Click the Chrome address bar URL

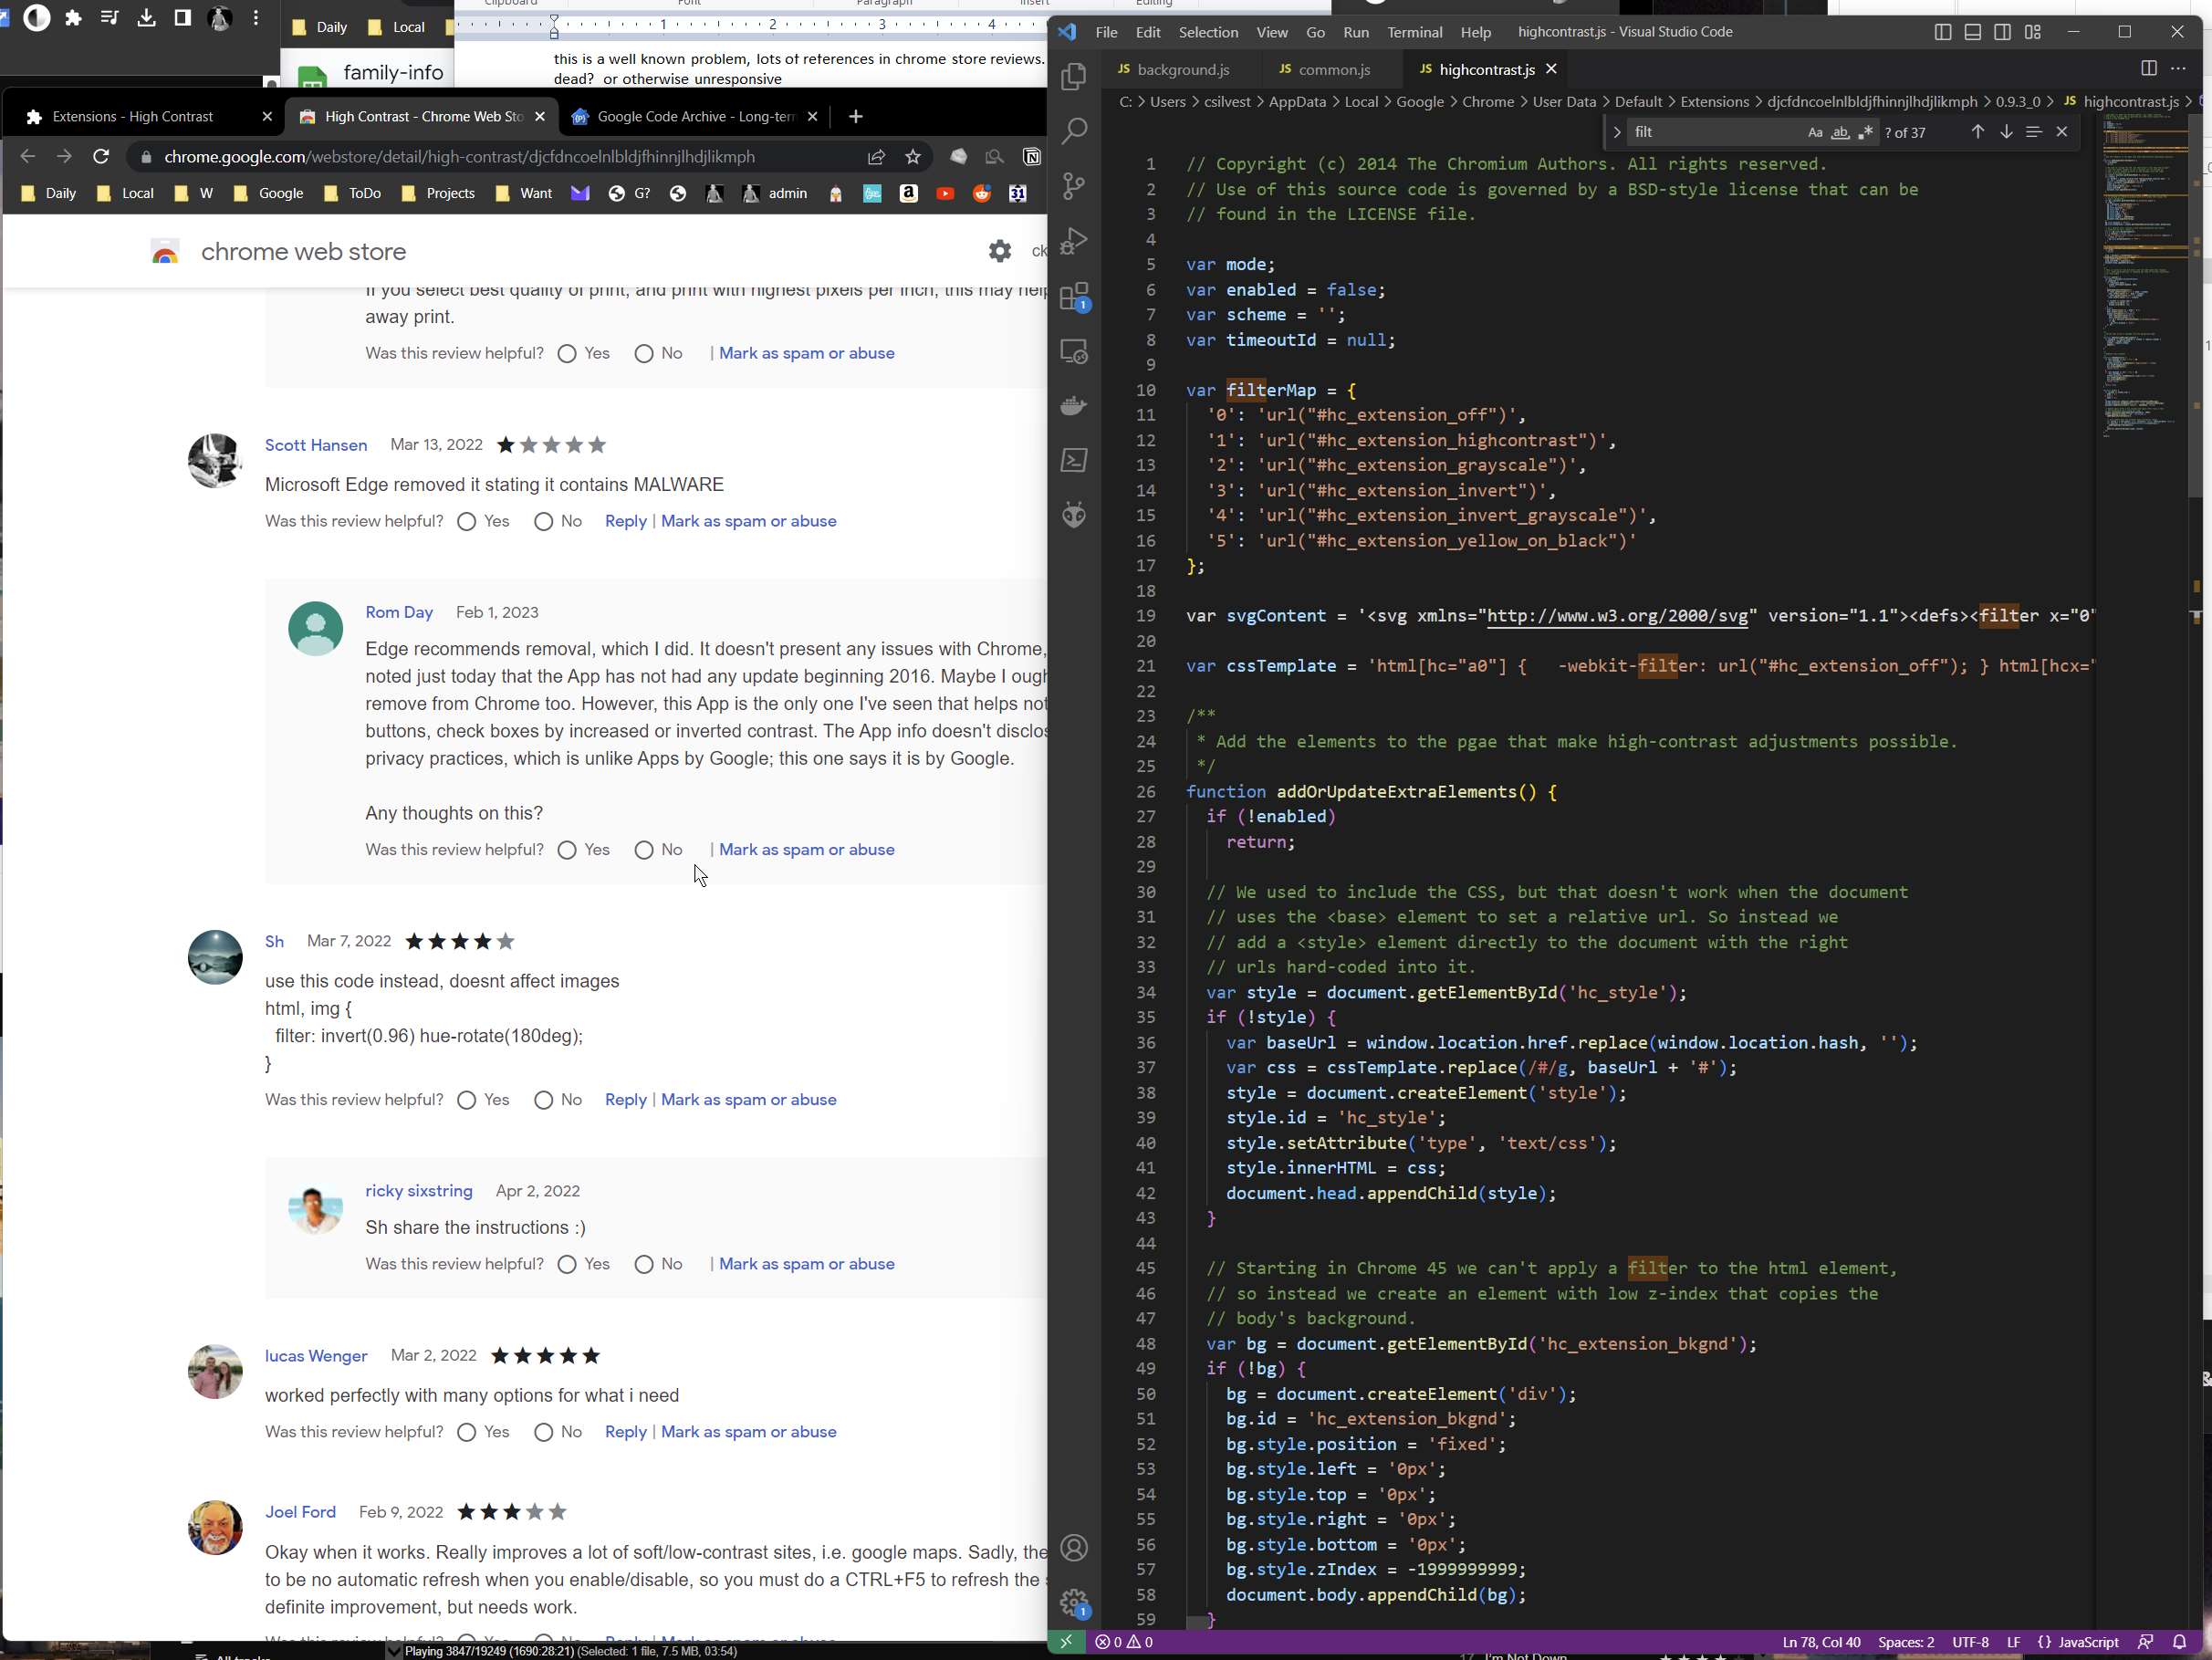coord(459,157)
